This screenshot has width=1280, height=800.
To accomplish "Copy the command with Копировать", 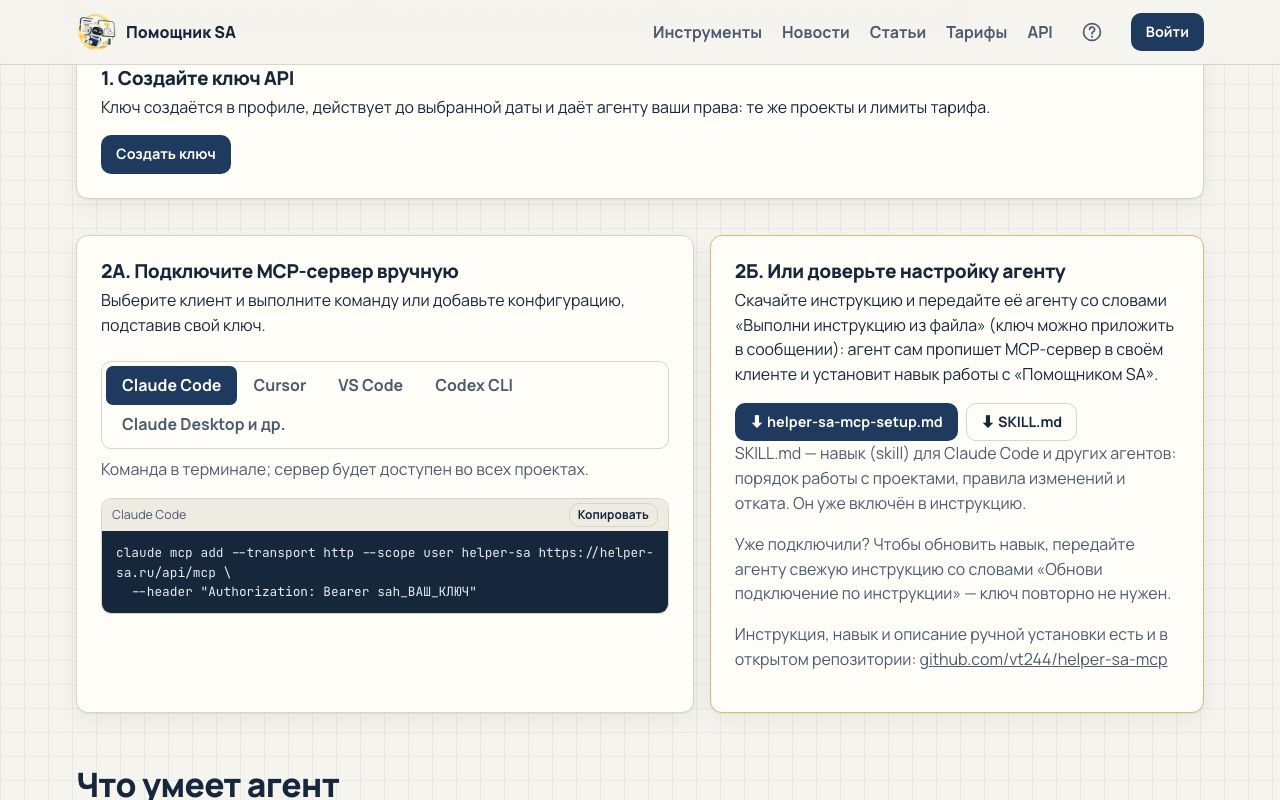I will click(613, 514).
